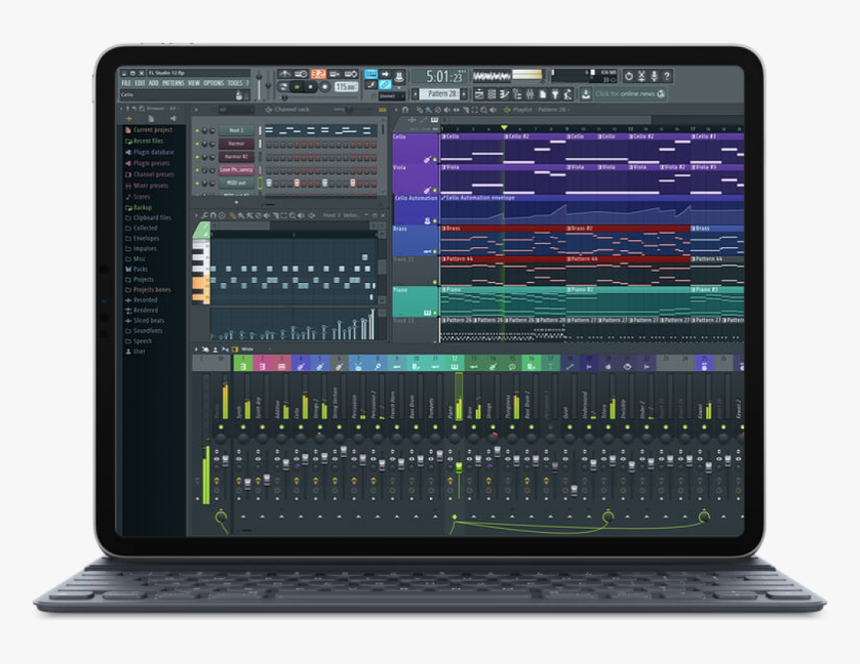Select the slice tool in the playlist toolbar

pyautogui.click(x=464, y=110)
